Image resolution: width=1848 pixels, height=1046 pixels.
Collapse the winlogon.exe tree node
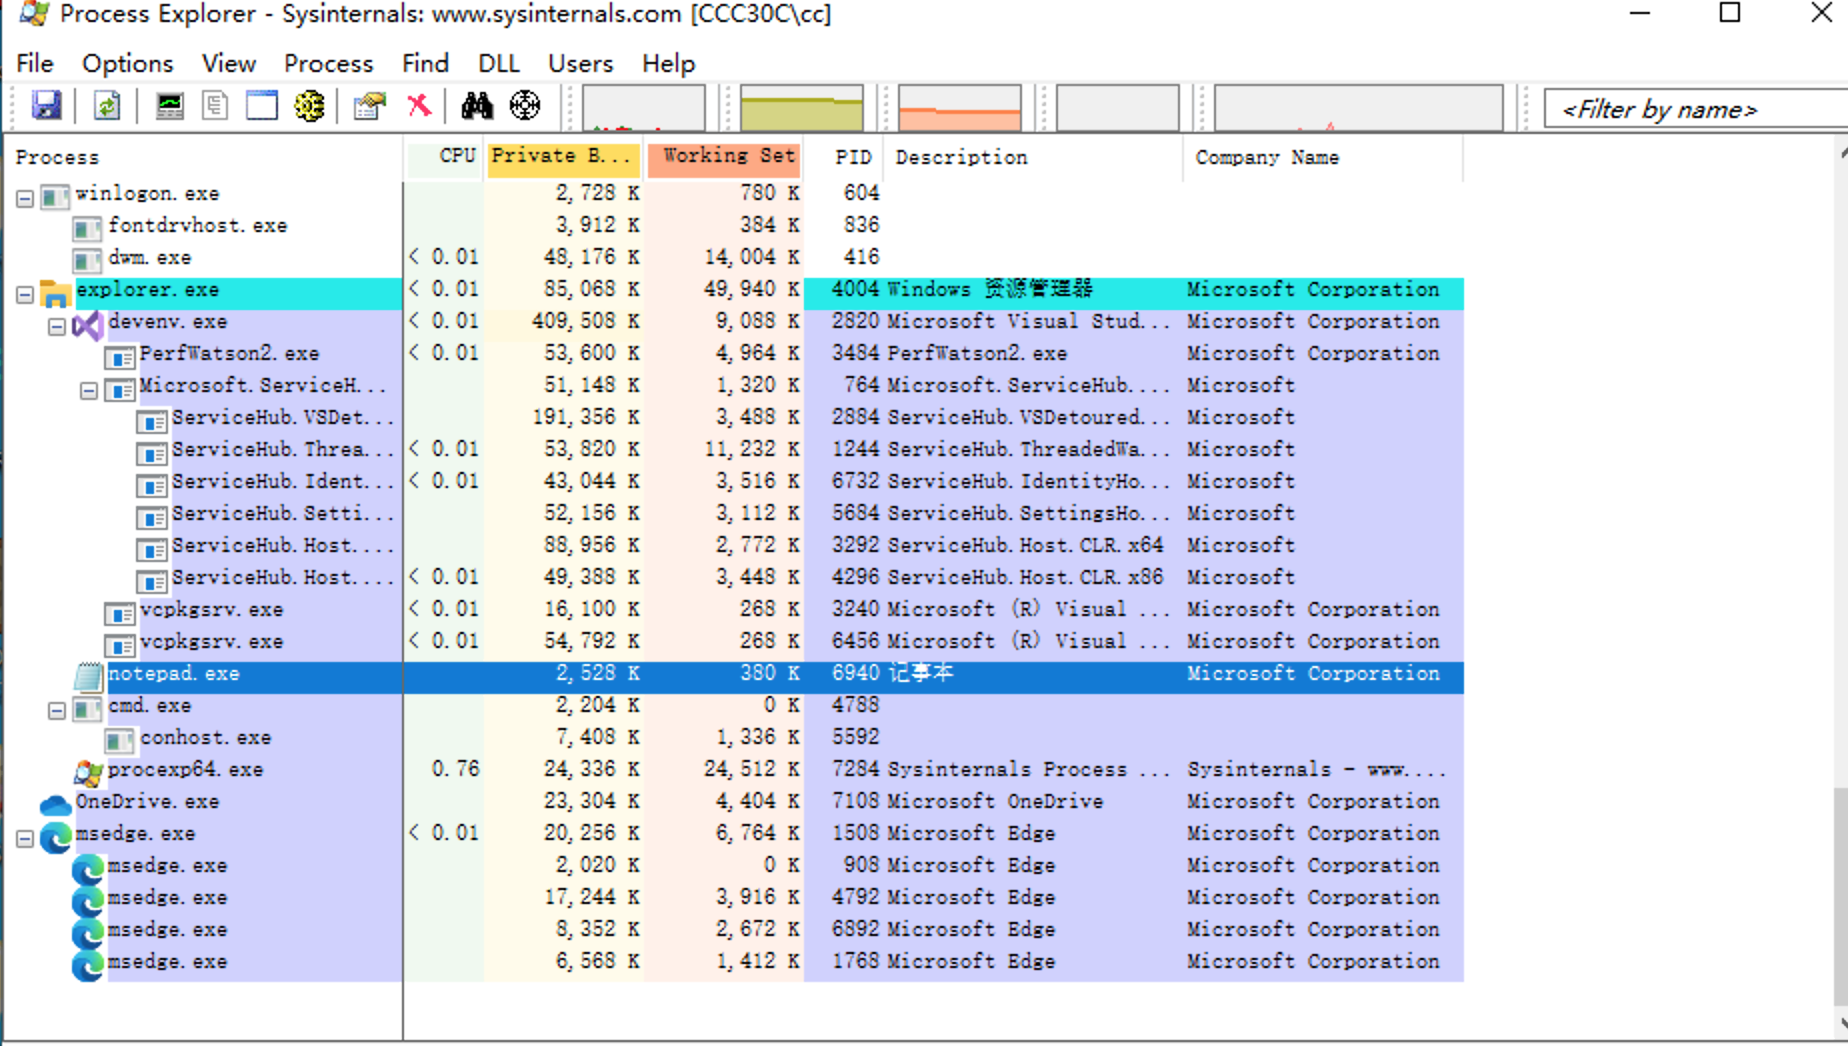[x=25, y=198]
